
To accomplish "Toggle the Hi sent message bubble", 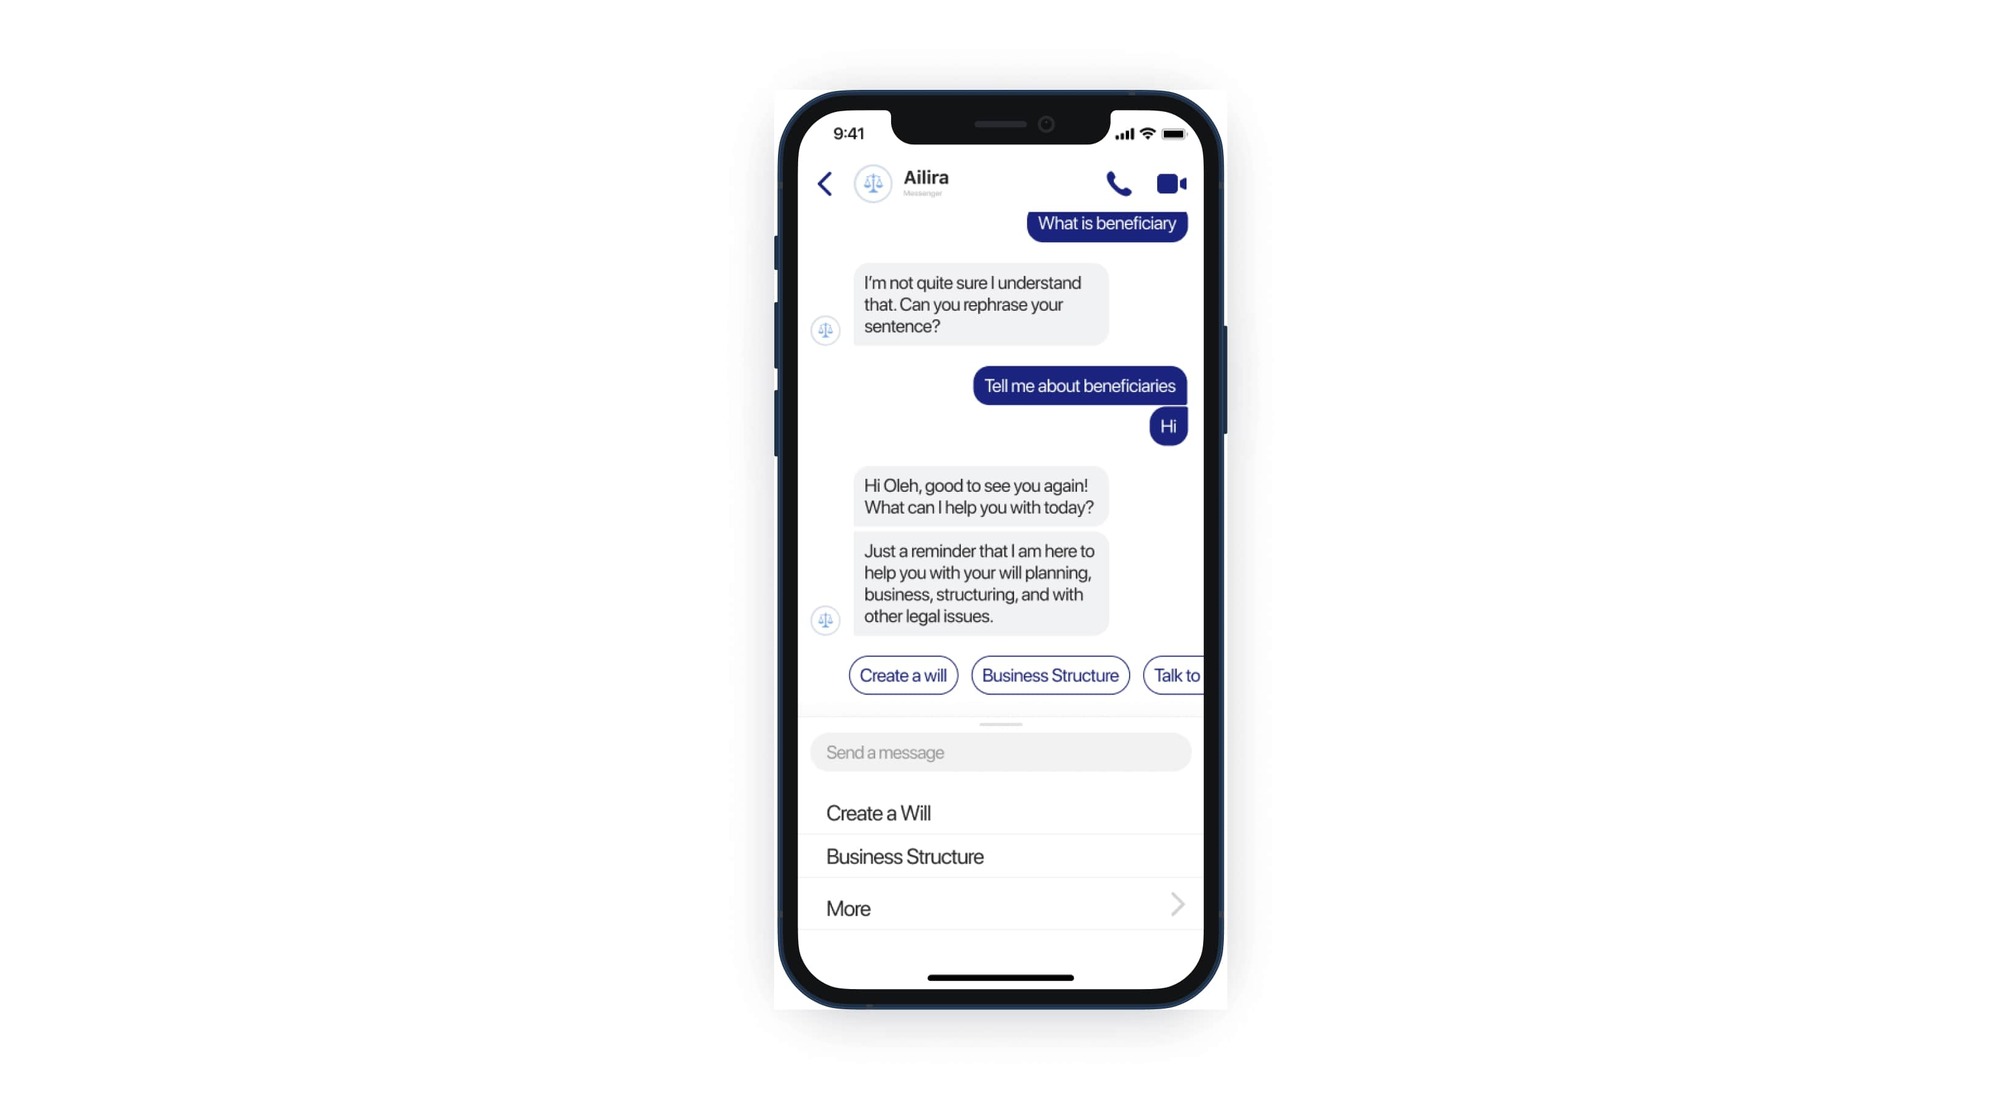I will click(1166, 426).
